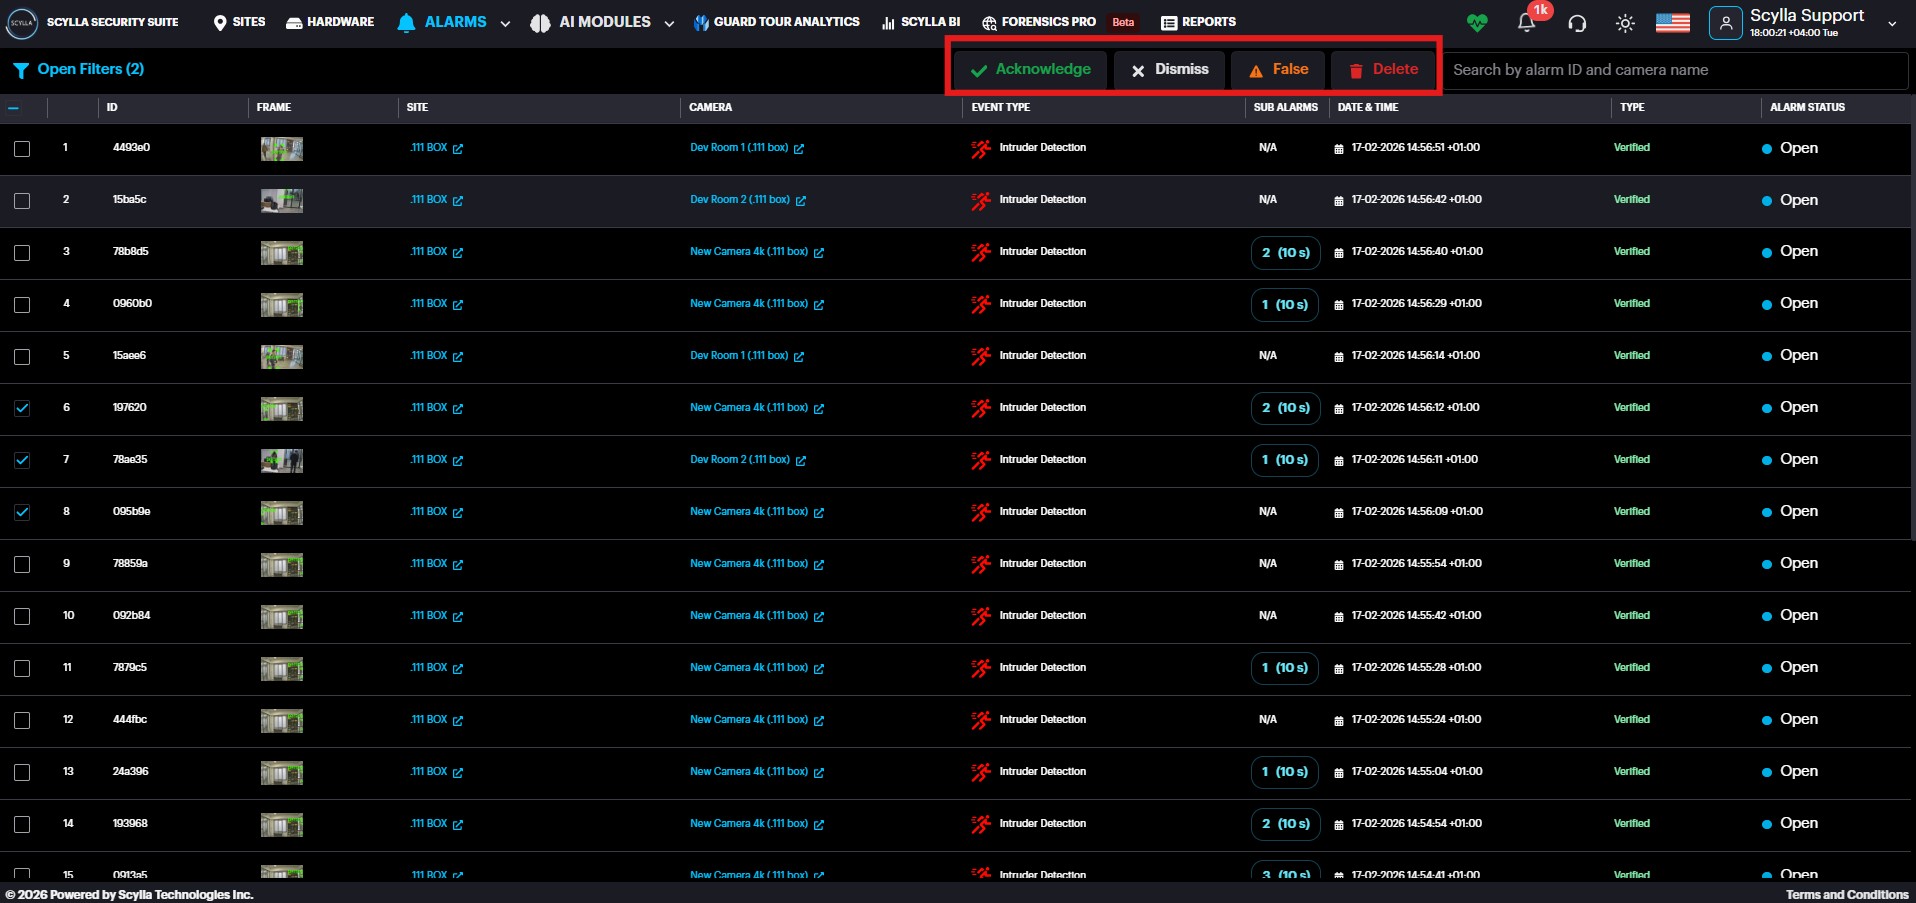Open the Reports menu item
The height and width of the screenshot is (903, 1916).
[1198, 22]
